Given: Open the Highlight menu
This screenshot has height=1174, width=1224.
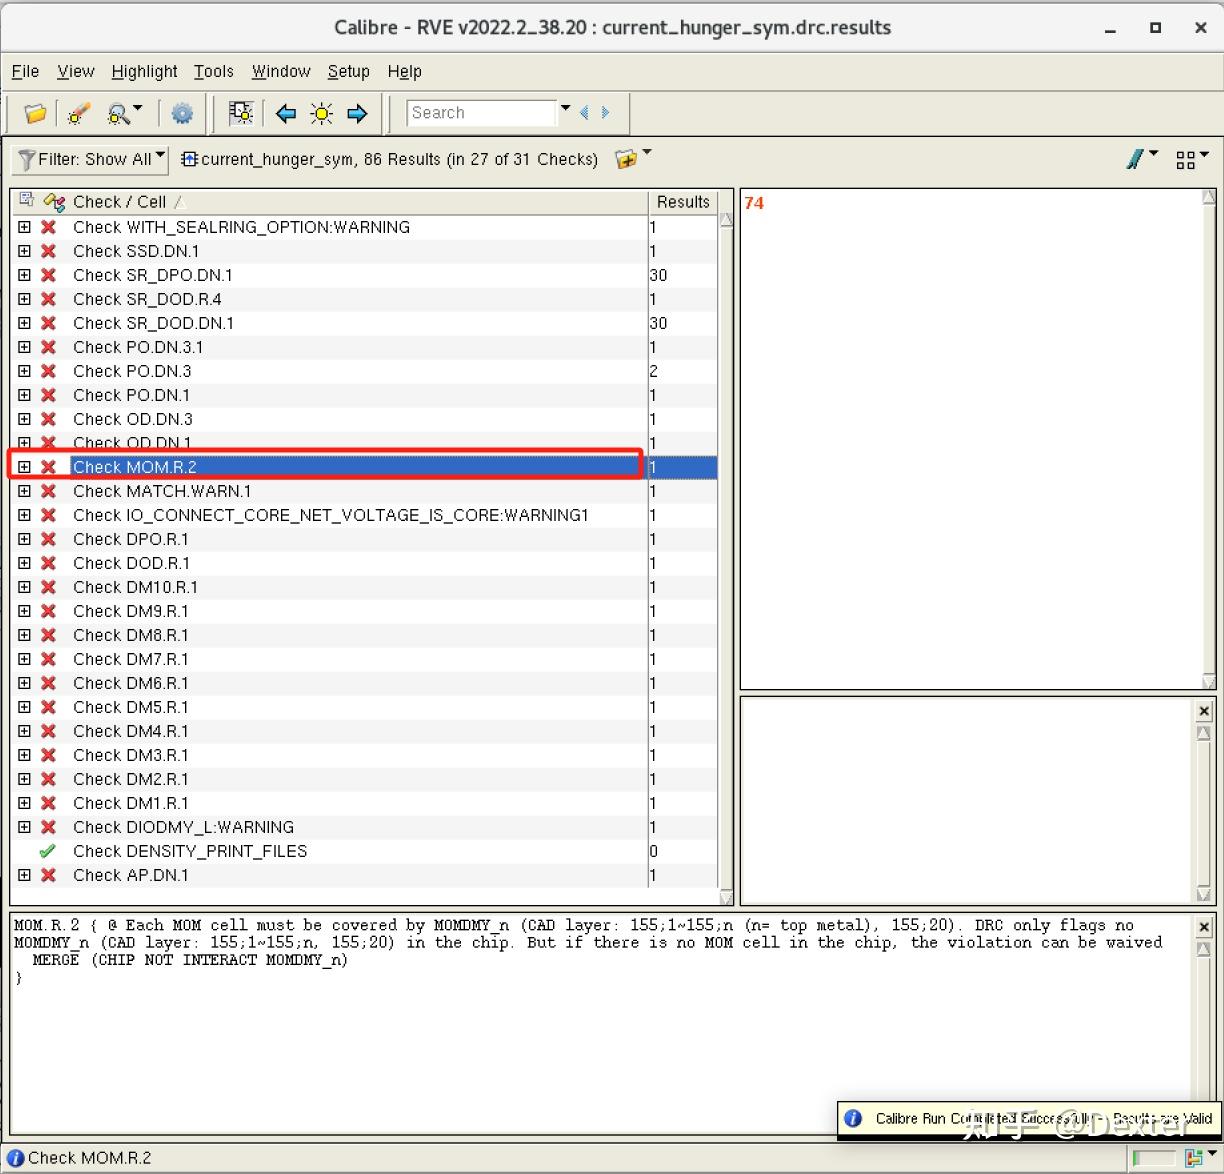Looking at the screenshot, I should click(x=144, y=71).
